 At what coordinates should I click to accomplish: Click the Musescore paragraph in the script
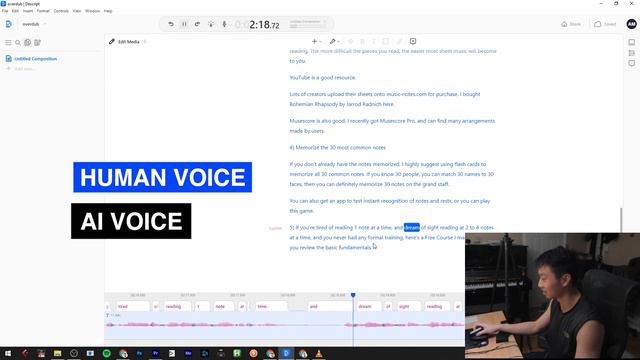392,126
